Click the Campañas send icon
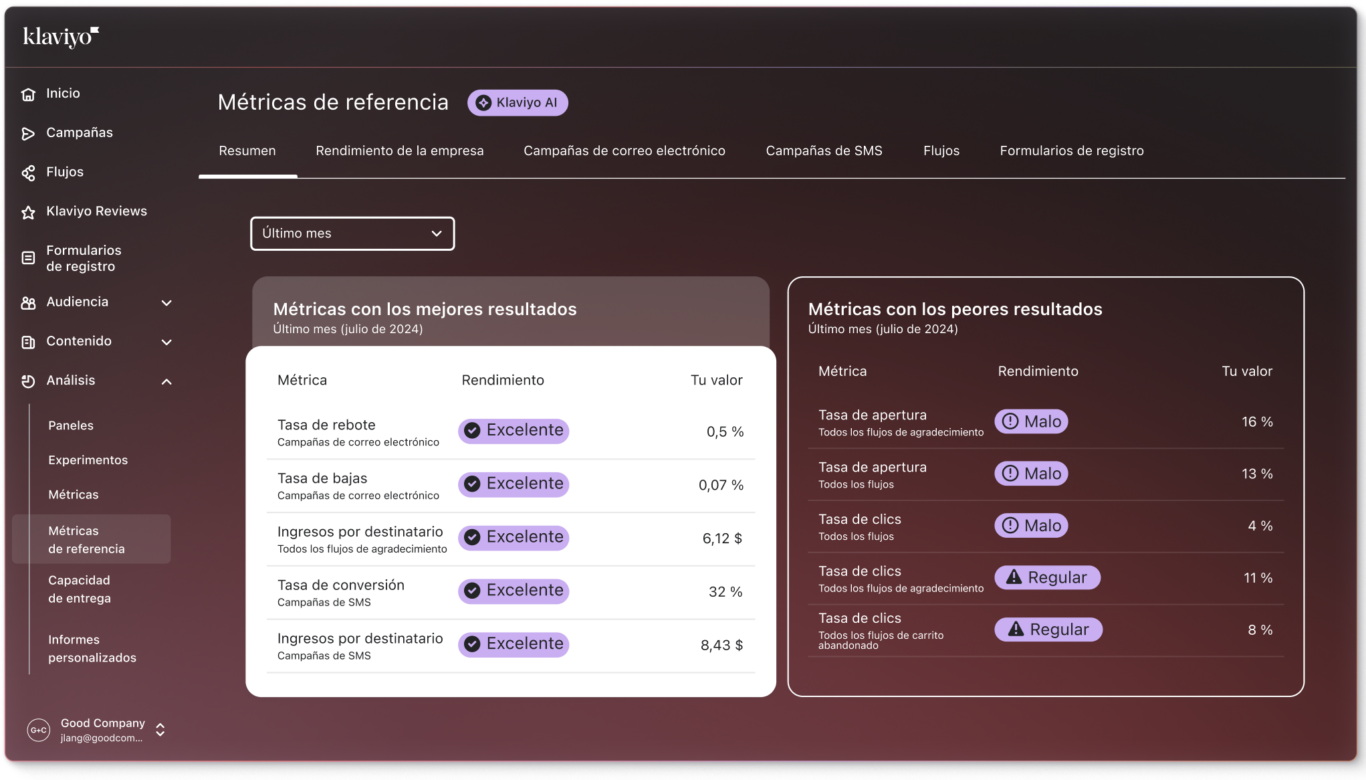Viewport: 1366px width, 780px height. point(28,133)
